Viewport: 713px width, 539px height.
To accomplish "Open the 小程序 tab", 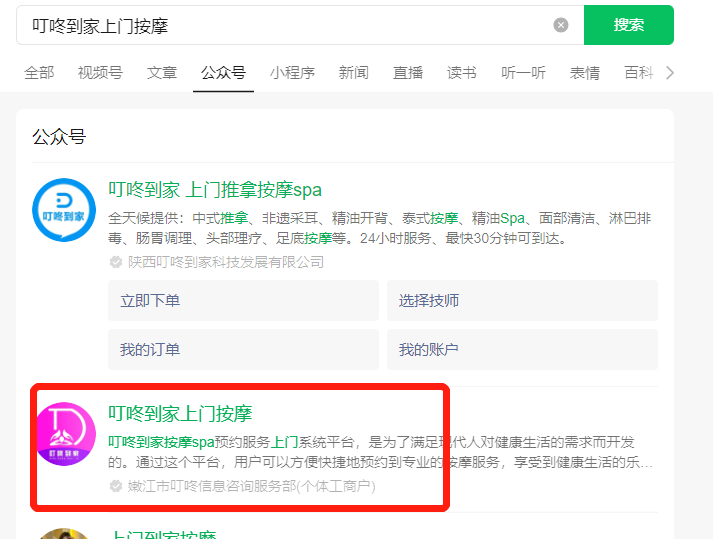I will (292, 73).
